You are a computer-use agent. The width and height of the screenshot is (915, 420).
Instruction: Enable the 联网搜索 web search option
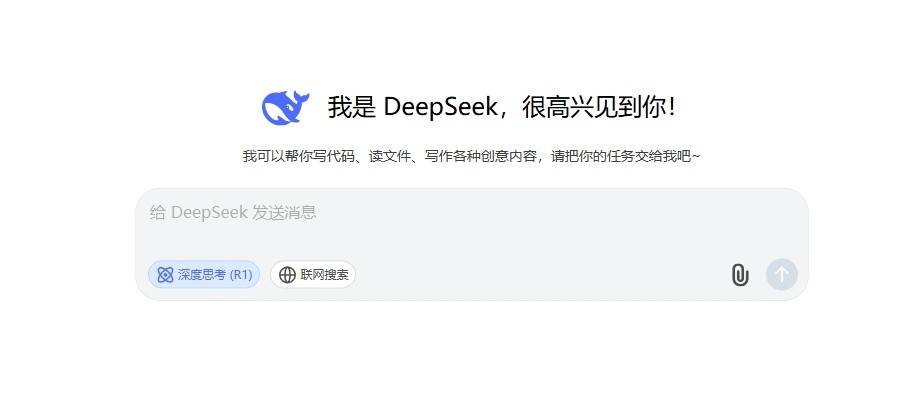click(x=313, y=275)
